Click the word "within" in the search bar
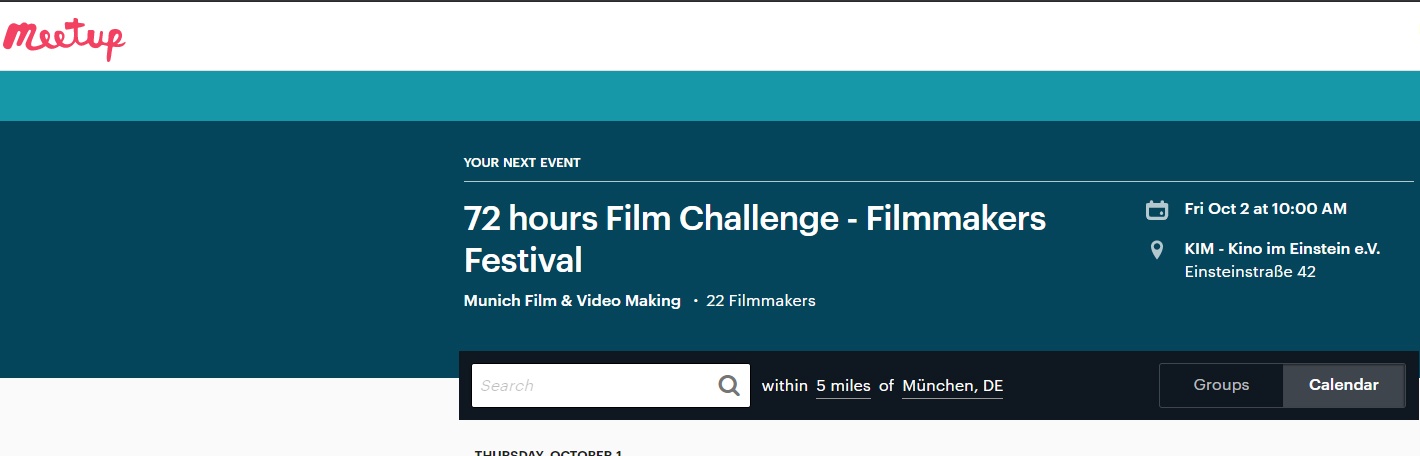Viewport: 1420px width, 456px height. click(x=785, y=386)
